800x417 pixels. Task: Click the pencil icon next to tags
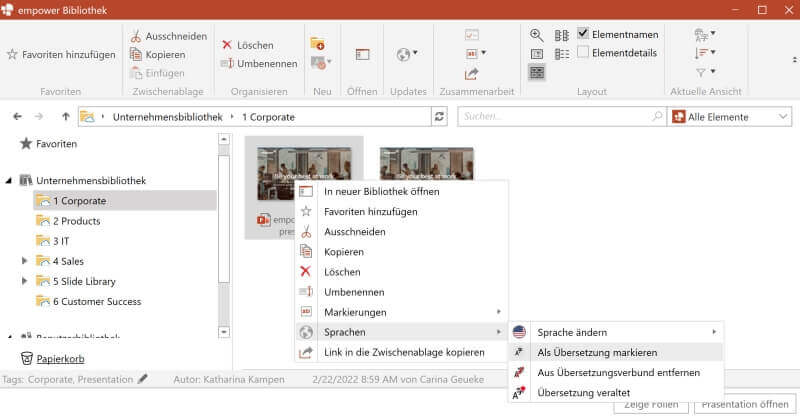pos(143,379)
